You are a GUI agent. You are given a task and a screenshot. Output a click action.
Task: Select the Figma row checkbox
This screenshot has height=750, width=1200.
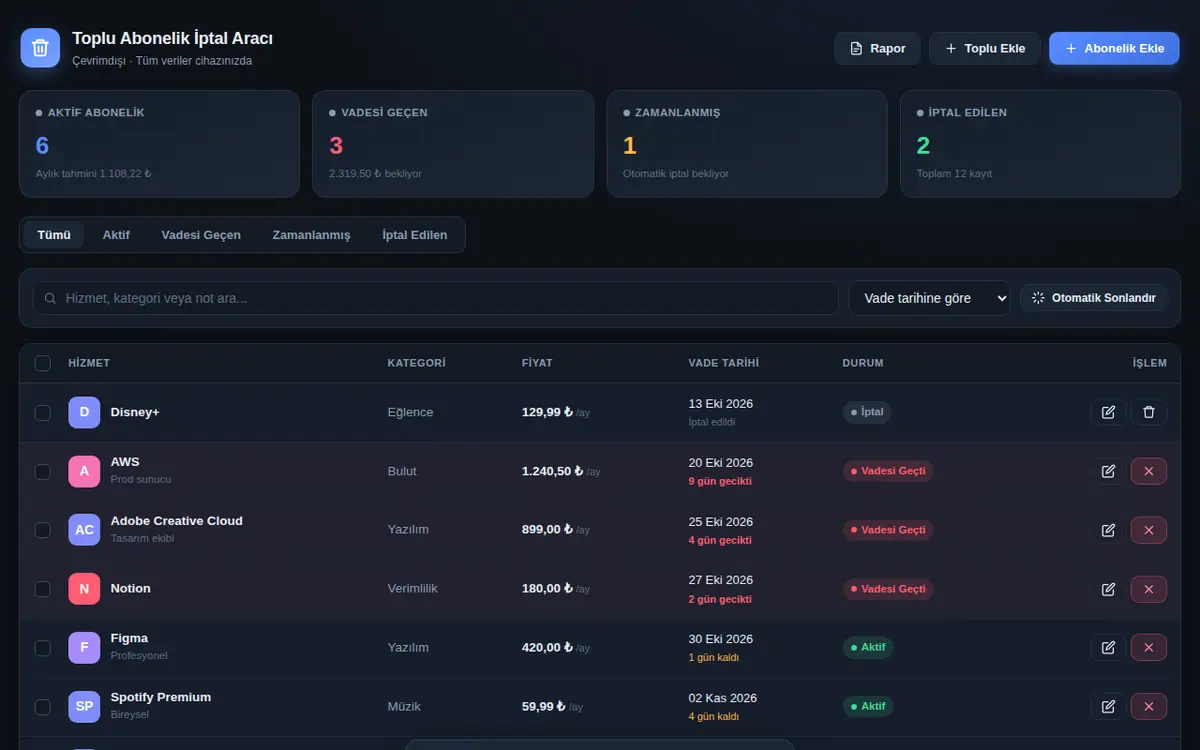point(43,648)
